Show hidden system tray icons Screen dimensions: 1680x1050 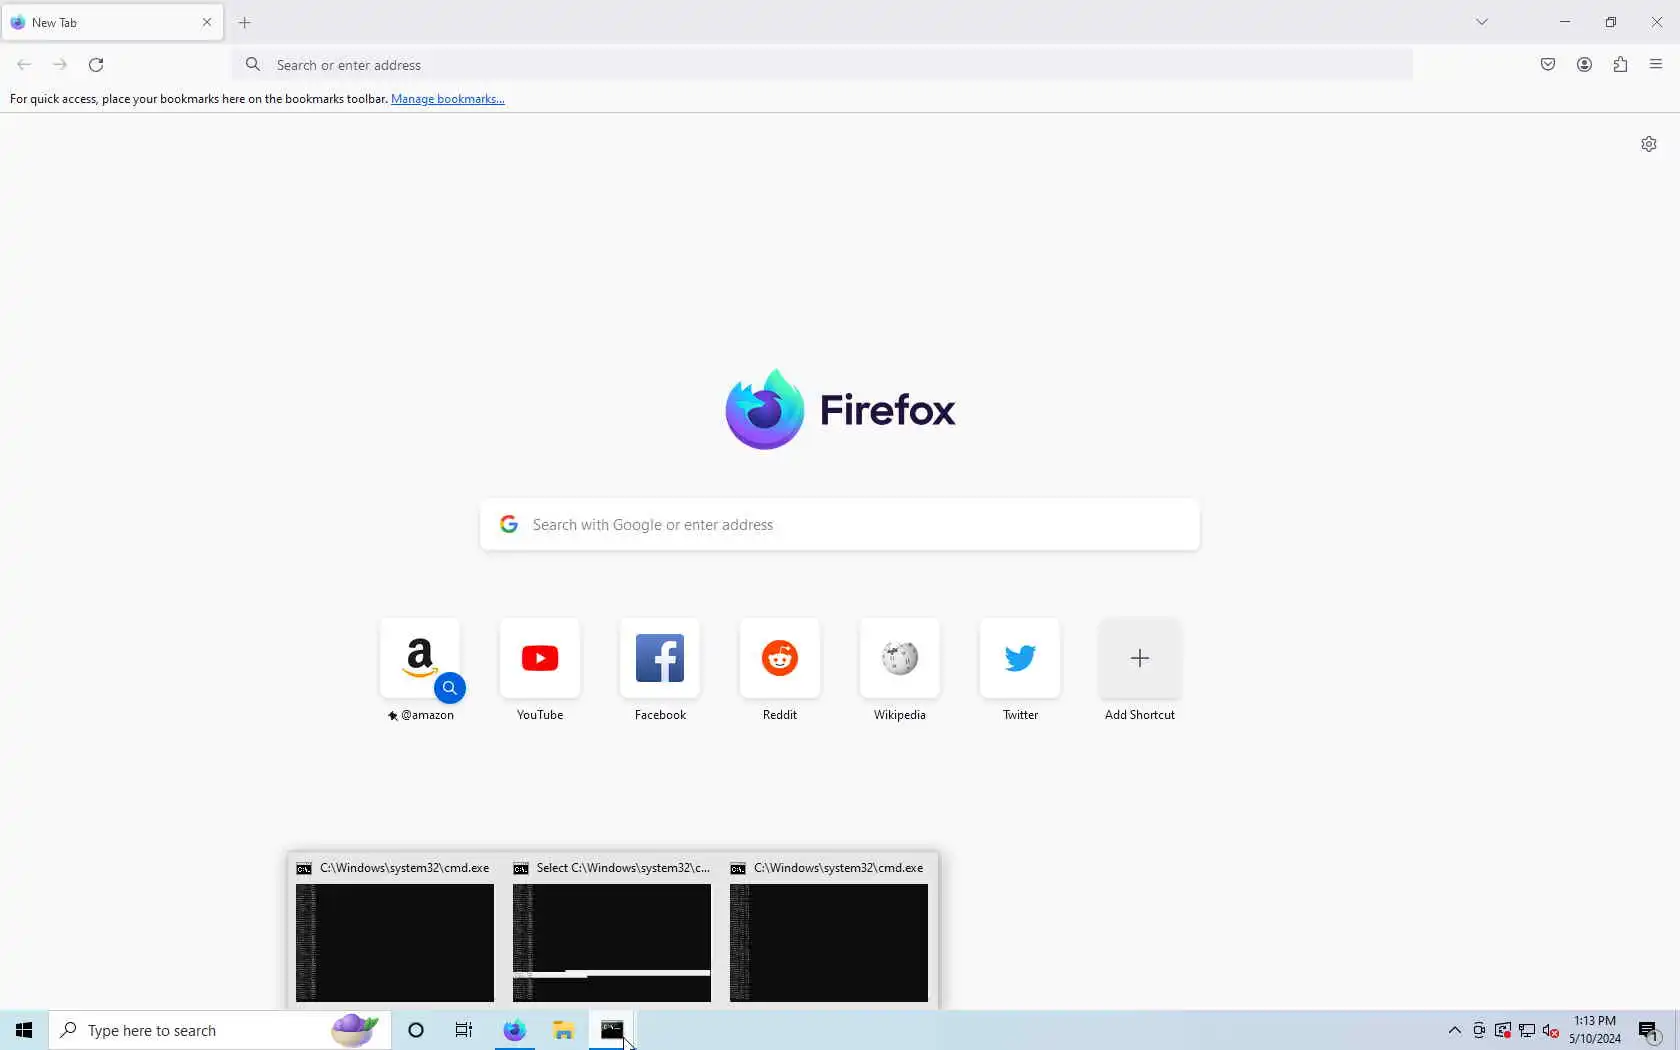point(1455,1030)
